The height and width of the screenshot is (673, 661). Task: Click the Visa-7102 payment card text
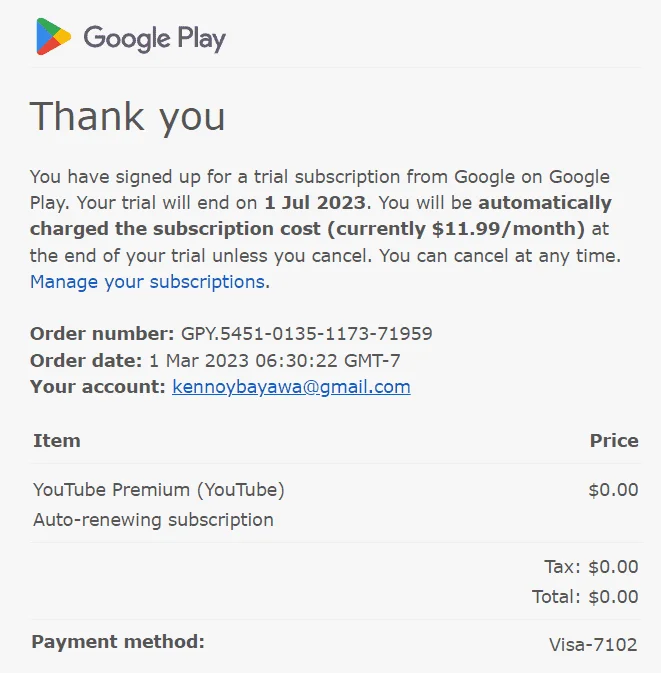[x=593, y=644]
